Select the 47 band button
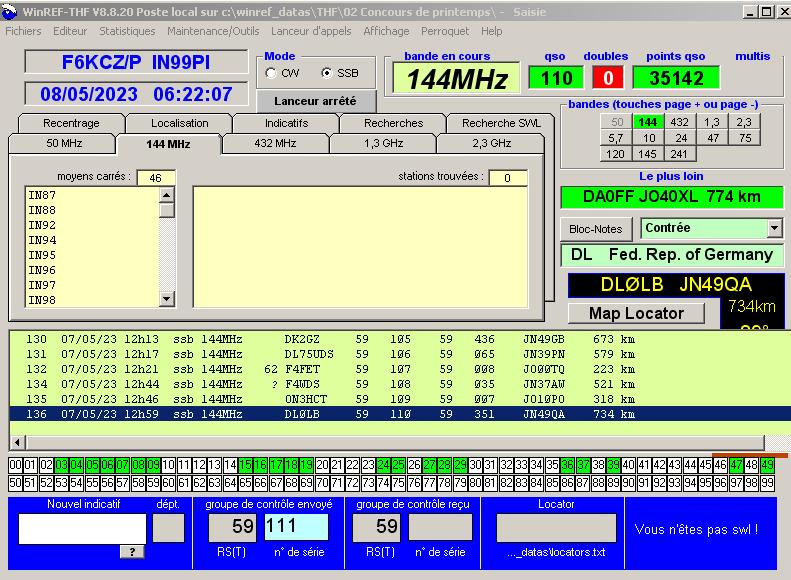 point(712,138)
